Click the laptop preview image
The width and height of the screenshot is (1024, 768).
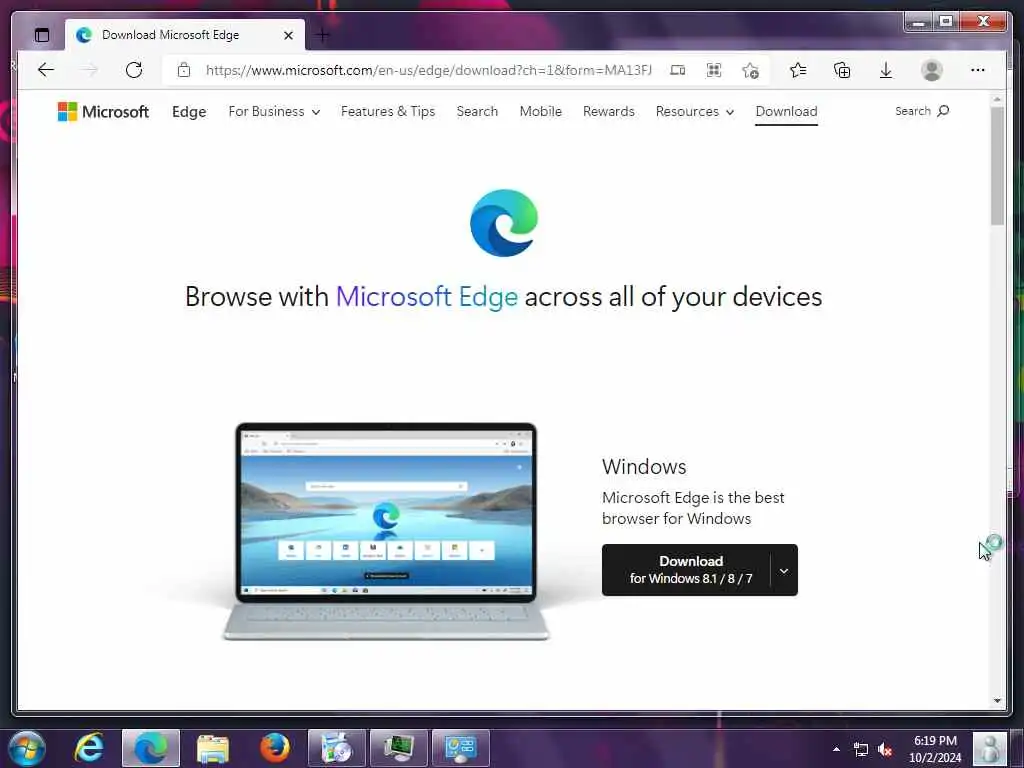pyautogui.click(x=386, y=531)
